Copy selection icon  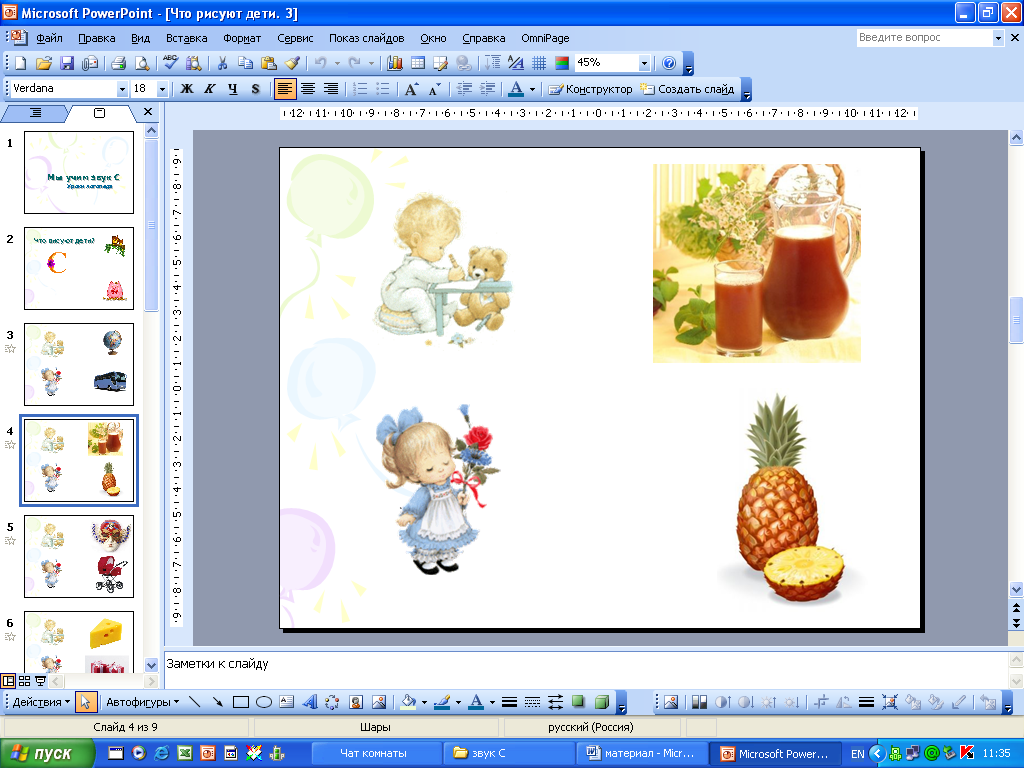[246, 63]
